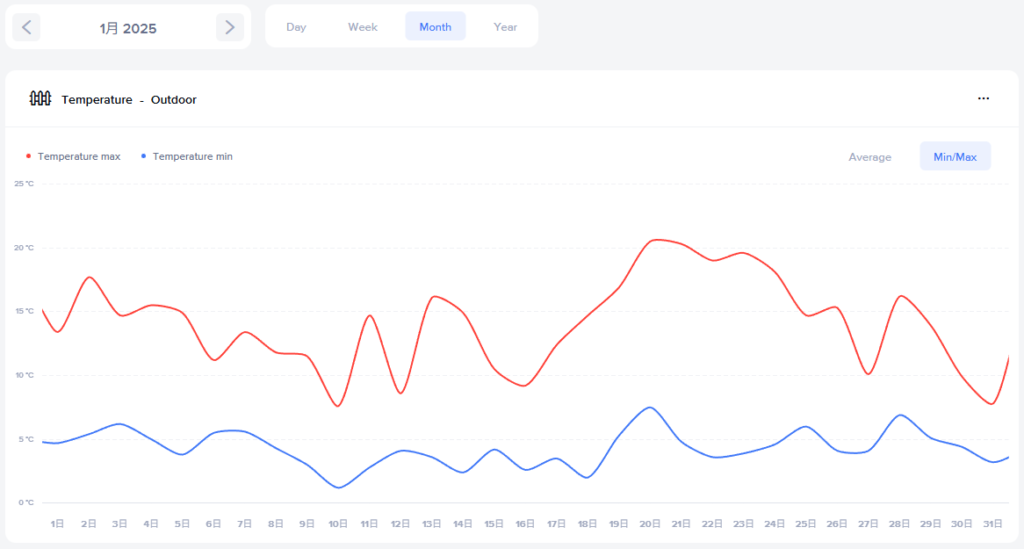Switch to Year view tab
Viewport: 1024px width, 549px height.
505,27
